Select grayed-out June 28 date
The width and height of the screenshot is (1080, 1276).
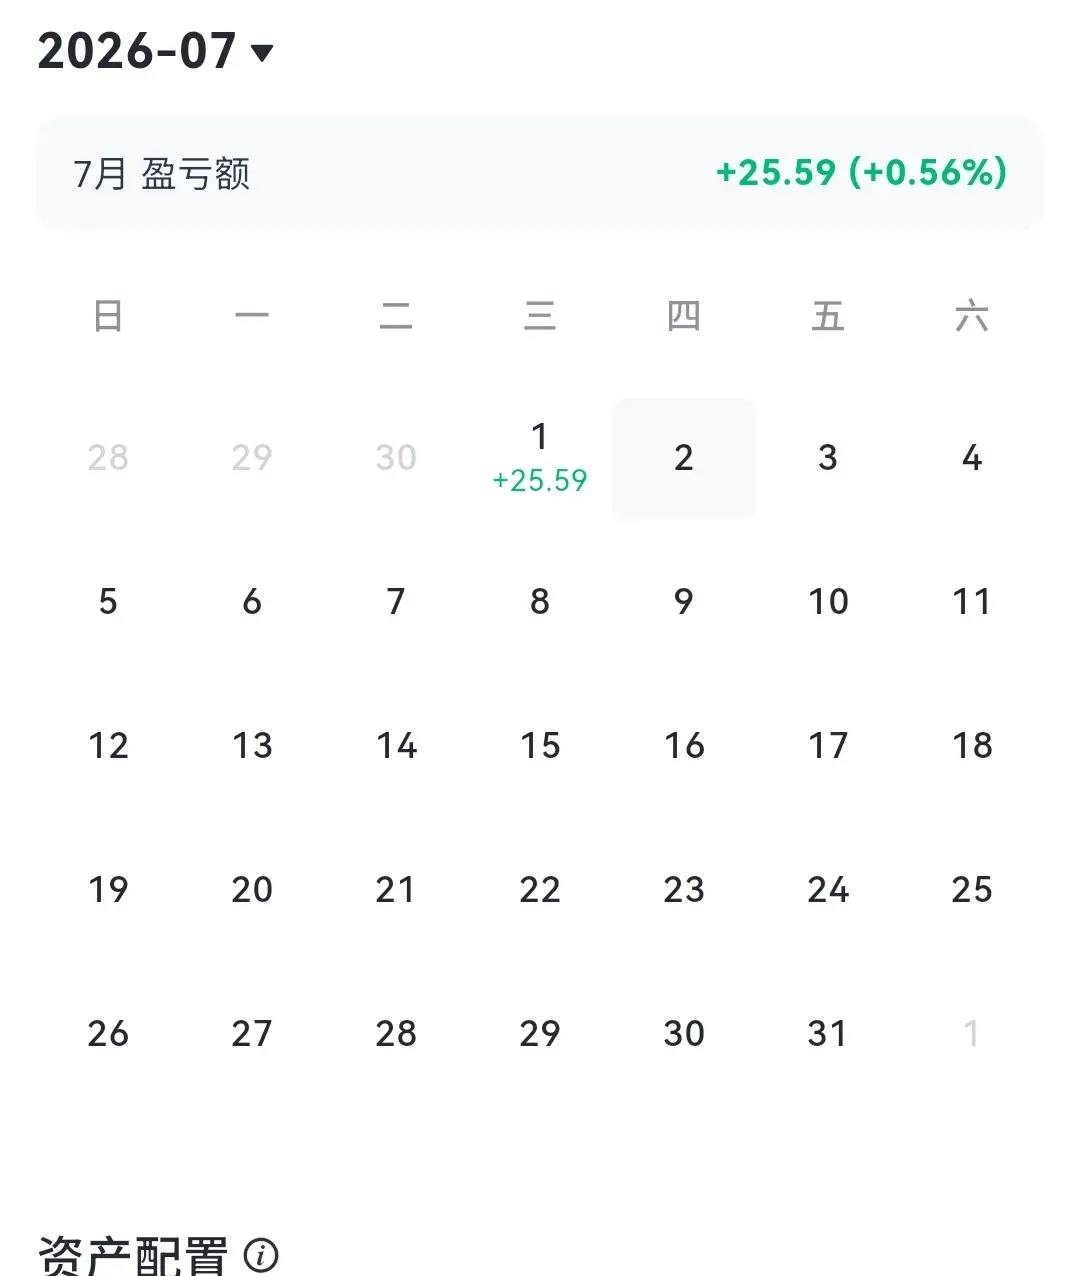(108, 458)
